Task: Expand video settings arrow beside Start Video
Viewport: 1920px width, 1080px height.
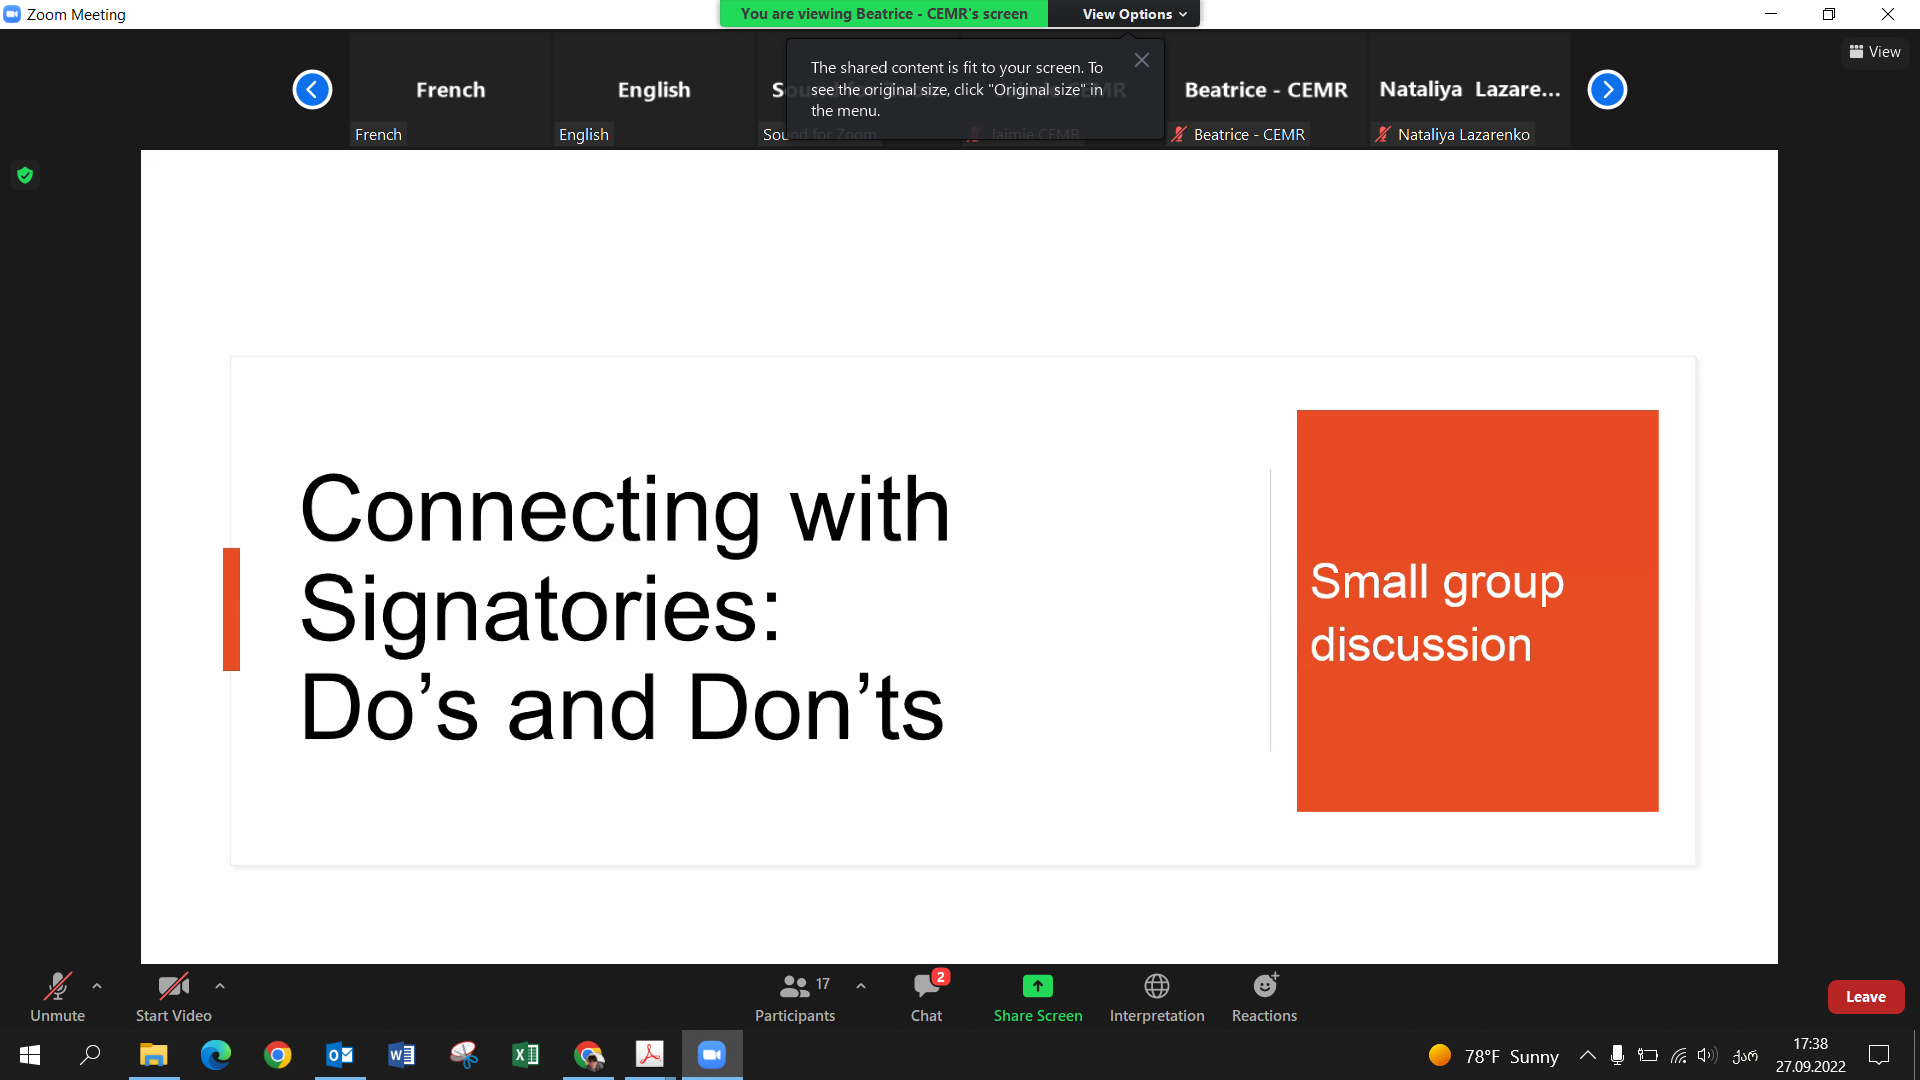Action: 220,986
